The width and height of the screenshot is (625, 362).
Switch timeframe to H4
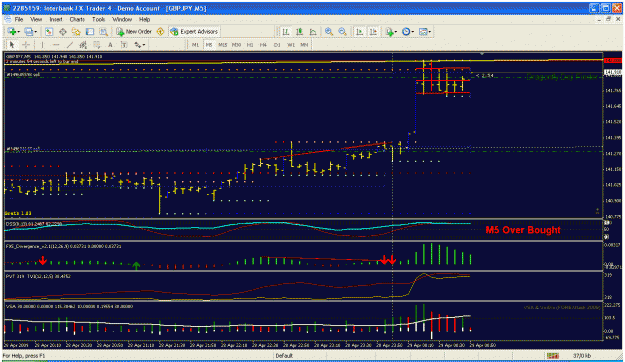click(263, 45)
